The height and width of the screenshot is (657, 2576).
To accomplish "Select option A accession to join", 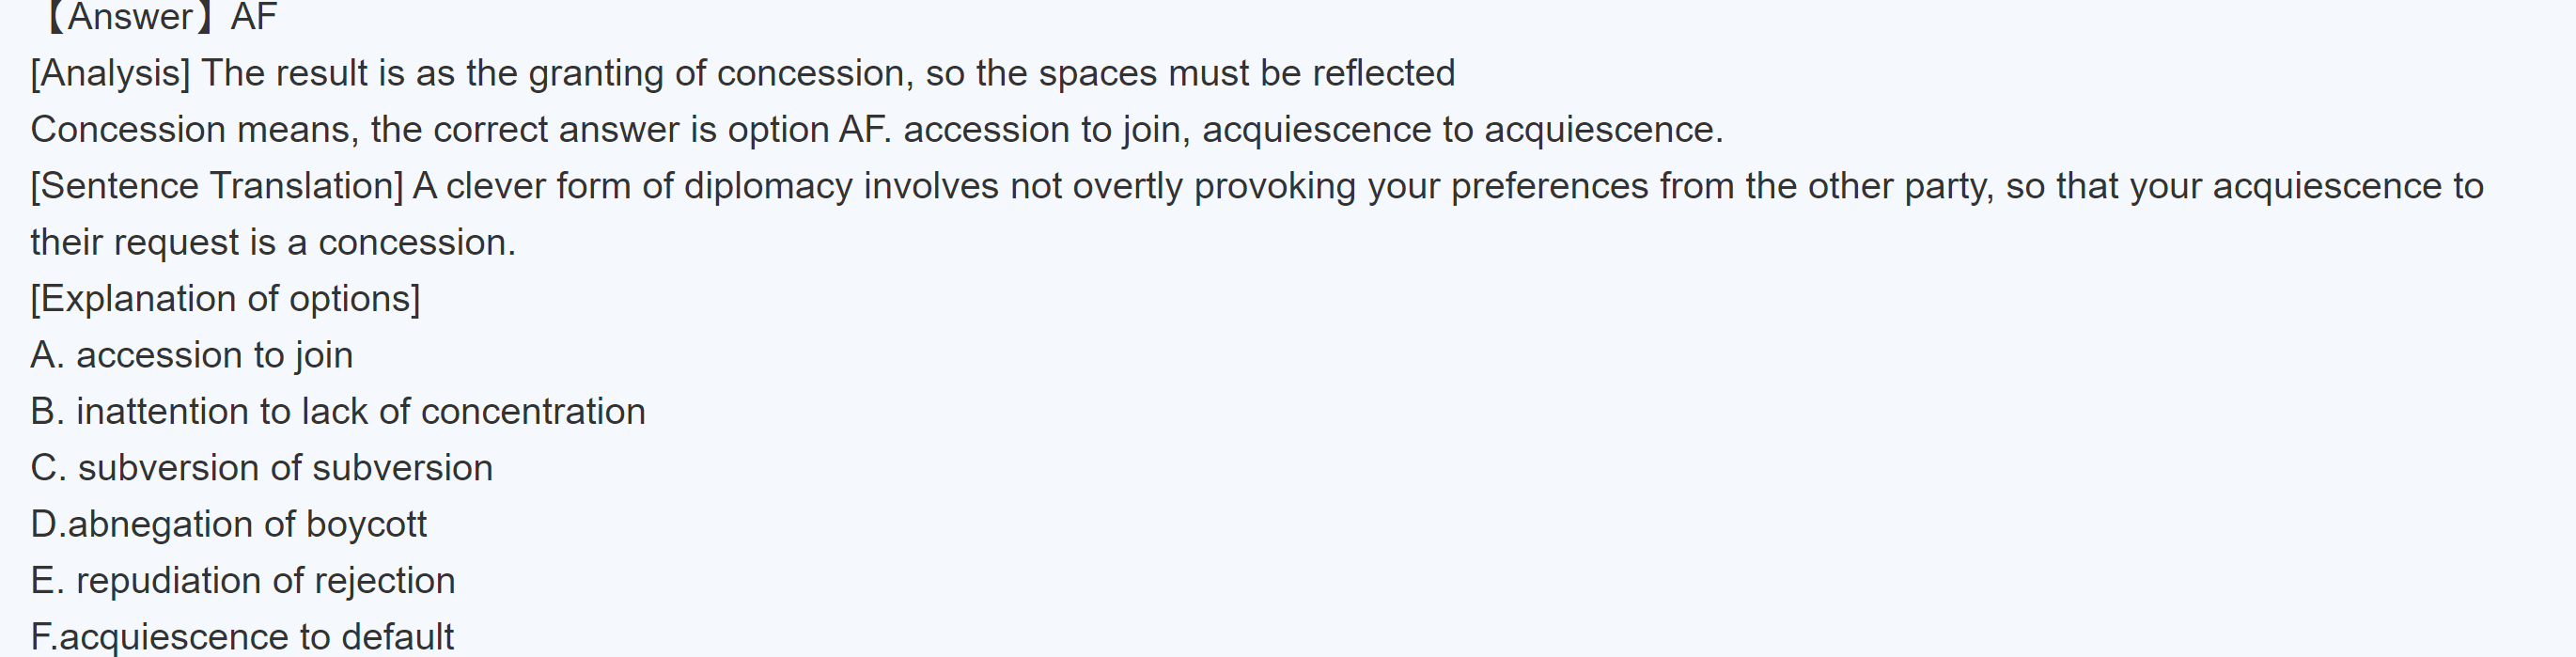I will point(192,355).
